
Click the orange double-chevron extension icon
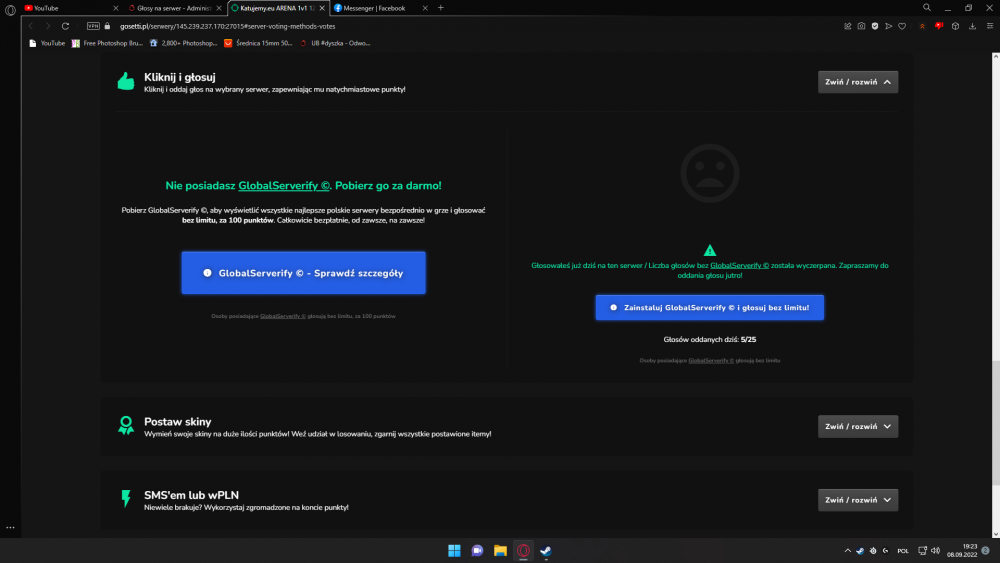coord(922,26)
